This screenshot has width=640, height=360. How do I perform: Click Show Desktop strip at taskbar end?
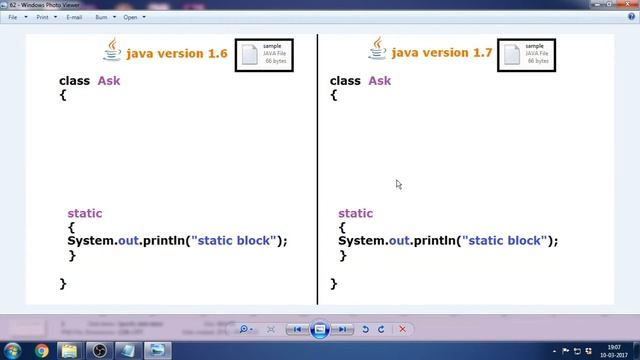(x=637, y=351)
